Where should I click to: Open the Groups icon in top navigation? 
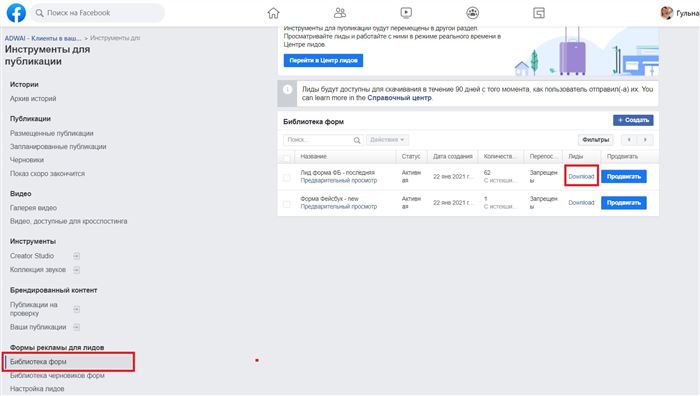click(x=472, y=13)
